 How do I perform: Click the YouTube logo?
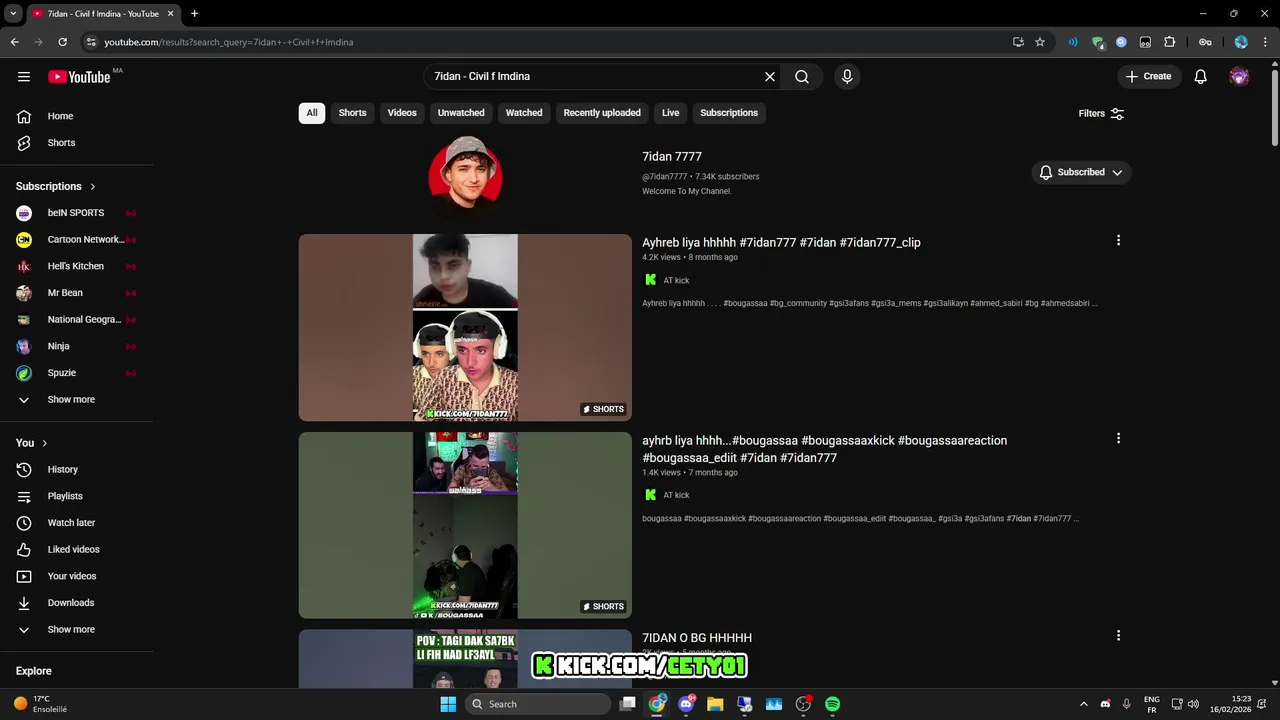point(79,77)
